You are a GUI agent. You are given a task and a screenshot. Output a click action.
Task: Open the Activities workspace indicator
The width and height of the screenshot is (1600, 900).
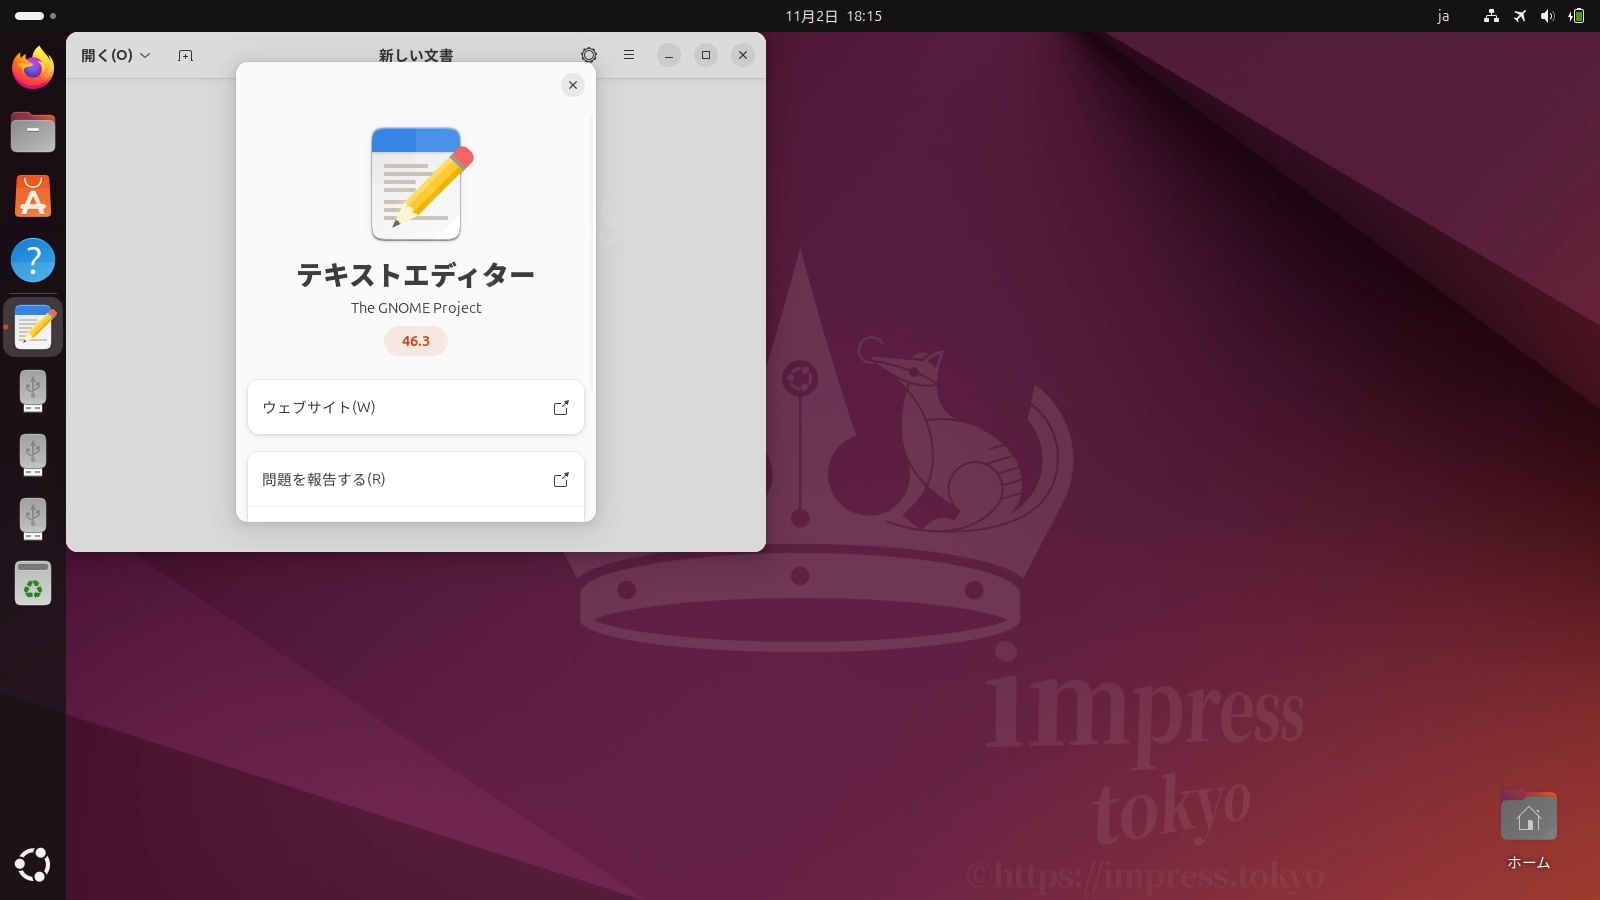pos(35,16)
